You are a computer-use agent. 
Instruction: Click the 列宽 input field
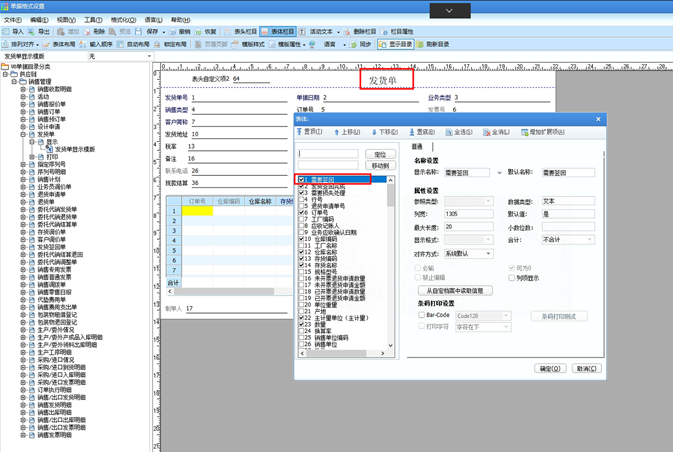coord(469,213)
